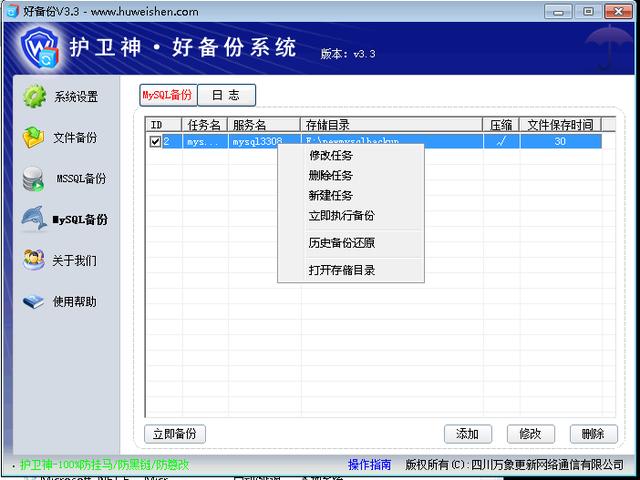This screenshot has height=480, width=640.
Task: Click the File Backup folder icon
Action: [x=33, y=137]
